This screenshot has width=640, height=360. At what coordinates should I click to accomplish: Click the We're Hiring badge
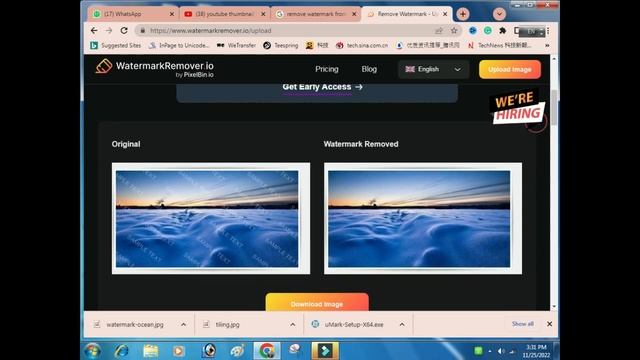(x=518, y=108)
